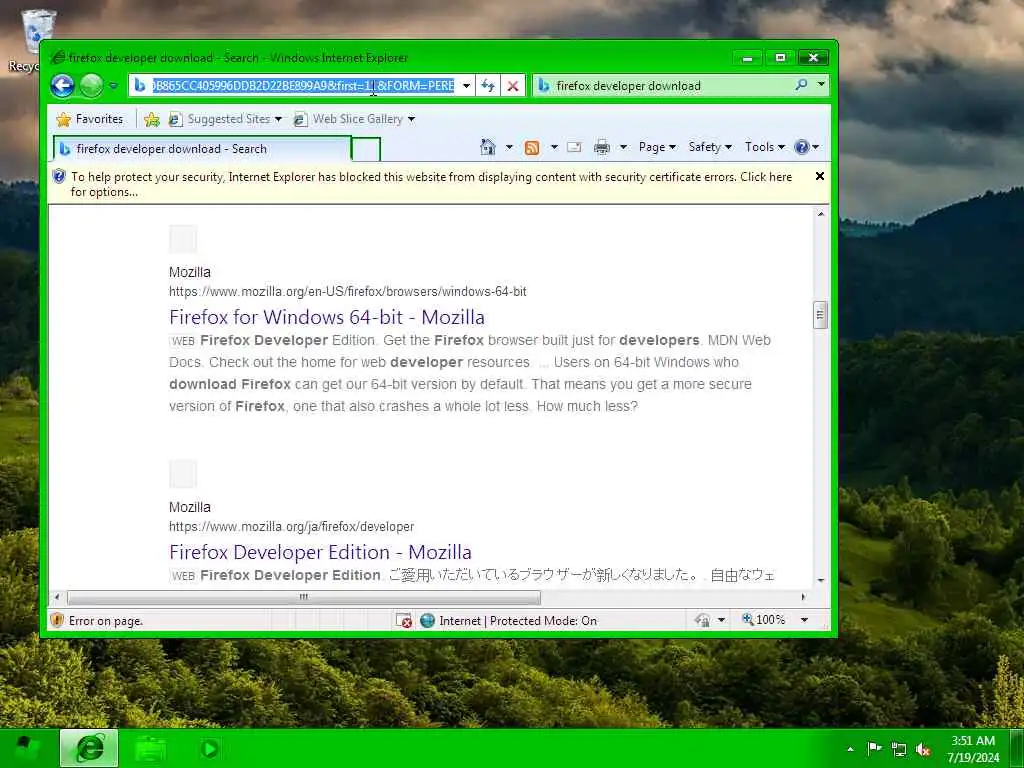Viewport: 1024px width, 768px height.
Task: Expand the Print dropdown arrow
Action: click(623, 147)
